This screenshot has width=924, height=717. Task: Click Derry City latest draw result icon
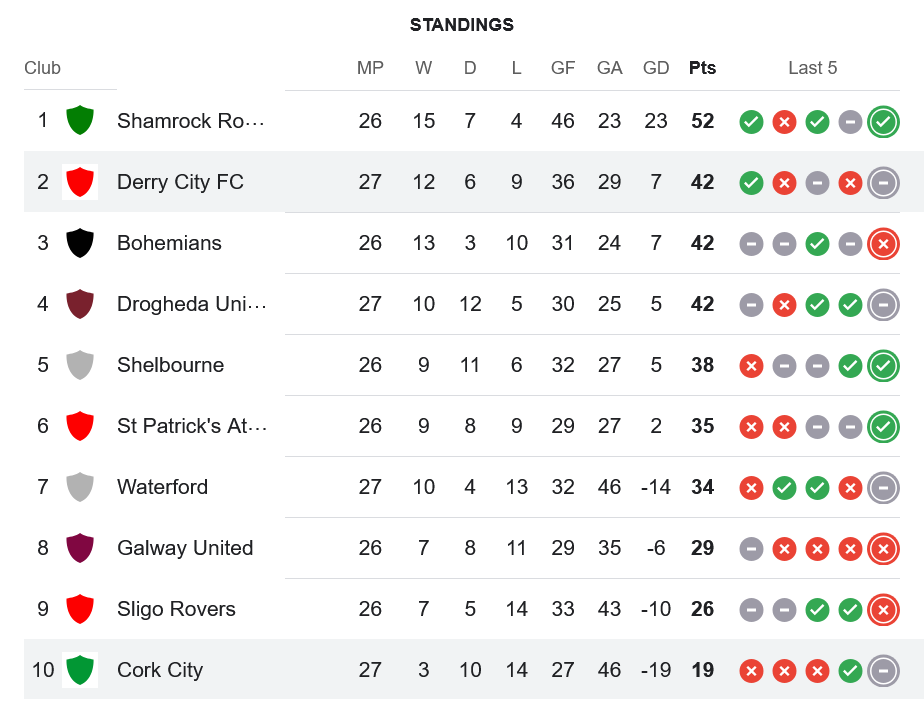point(882,183)
